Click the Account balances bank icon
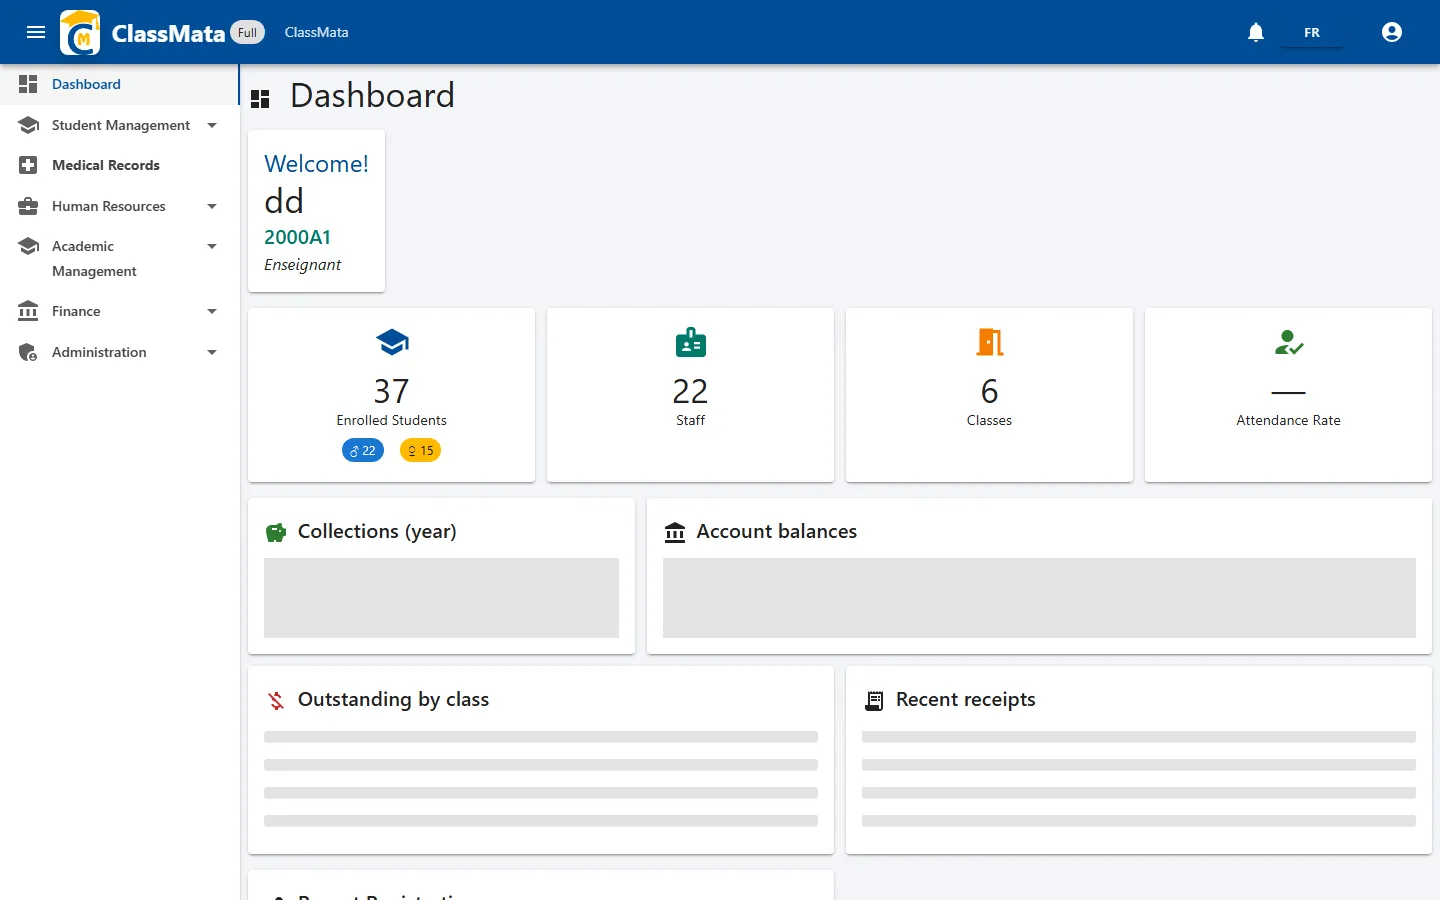This screenshot has width=1440, height=900. (x=675, y=532)
